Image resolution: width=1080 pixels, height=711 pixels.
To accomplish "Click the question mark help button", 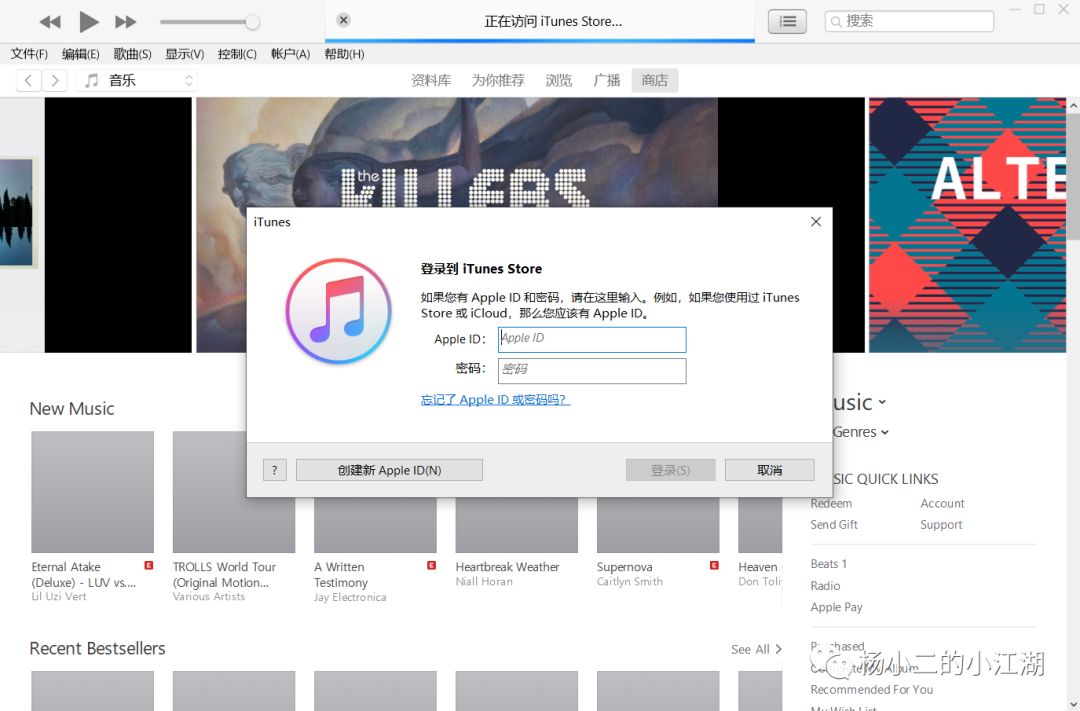I will point(274,470).
